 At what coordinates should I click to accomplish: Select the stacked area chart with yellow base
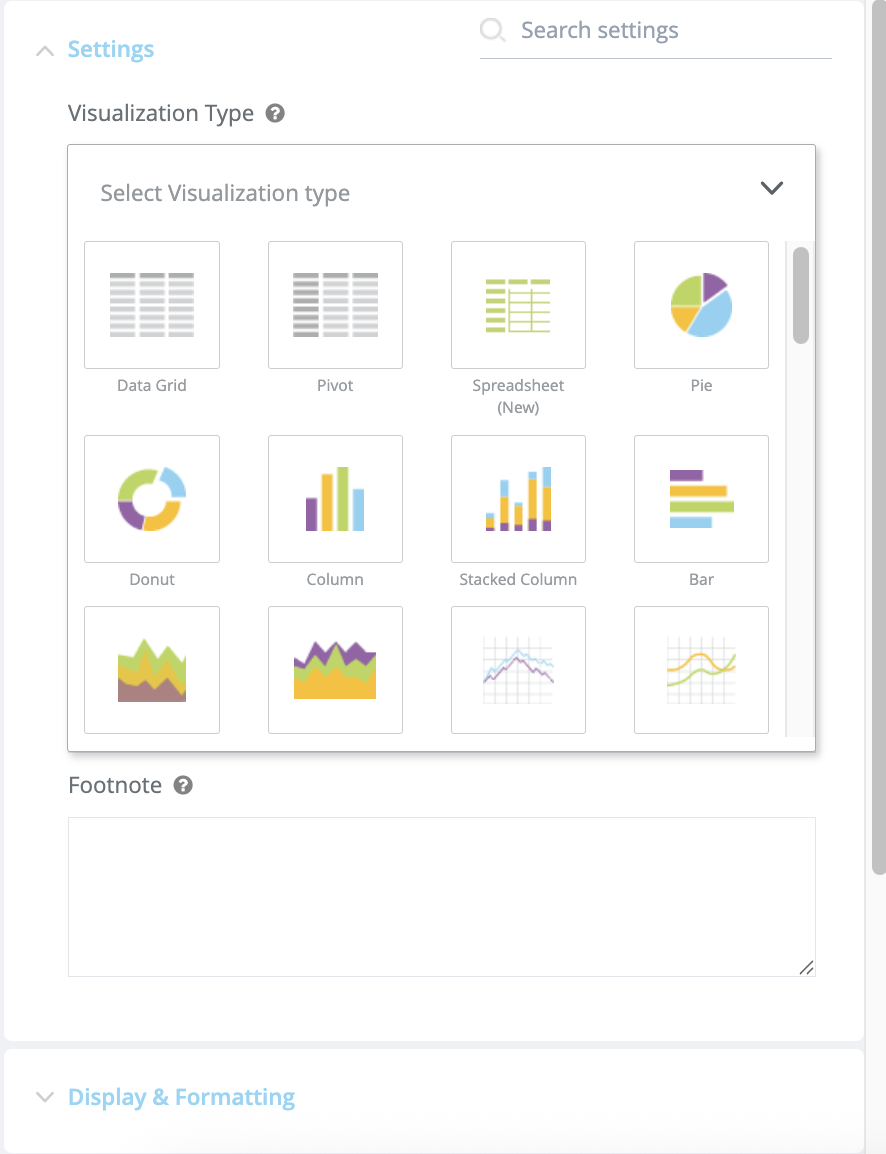pyautogui.click(x=335, y=670)
